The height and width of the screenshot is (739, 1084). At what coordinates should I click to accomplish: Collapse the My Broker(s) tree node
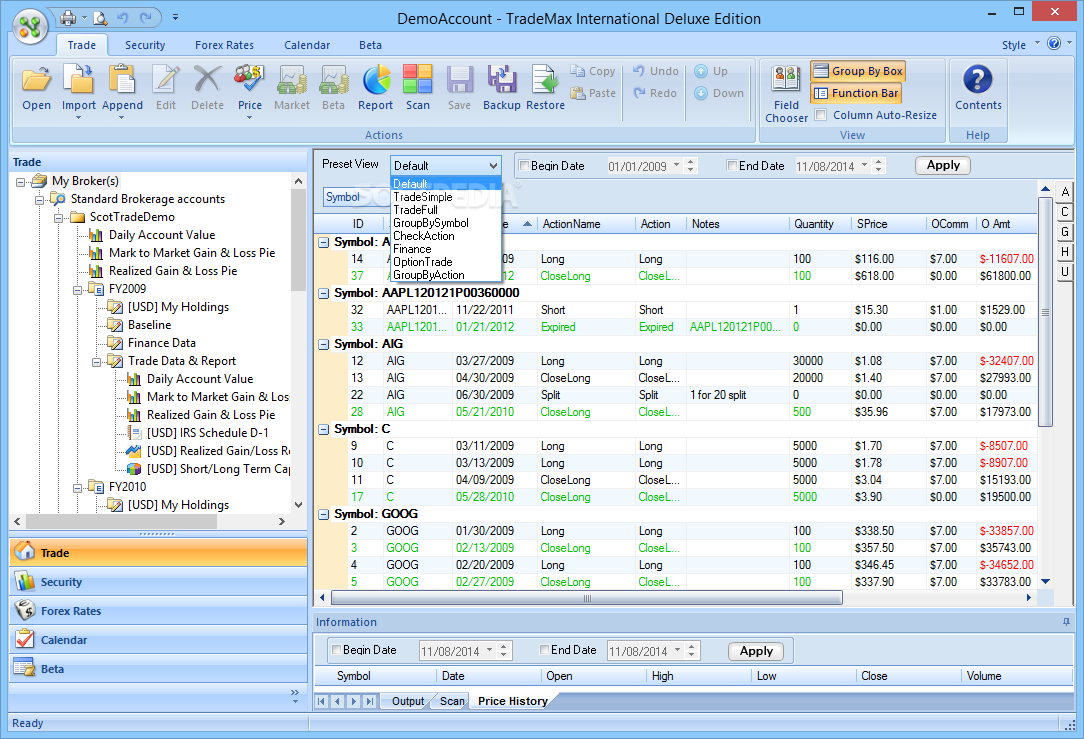pyautogui.click(x=21, y=182)
